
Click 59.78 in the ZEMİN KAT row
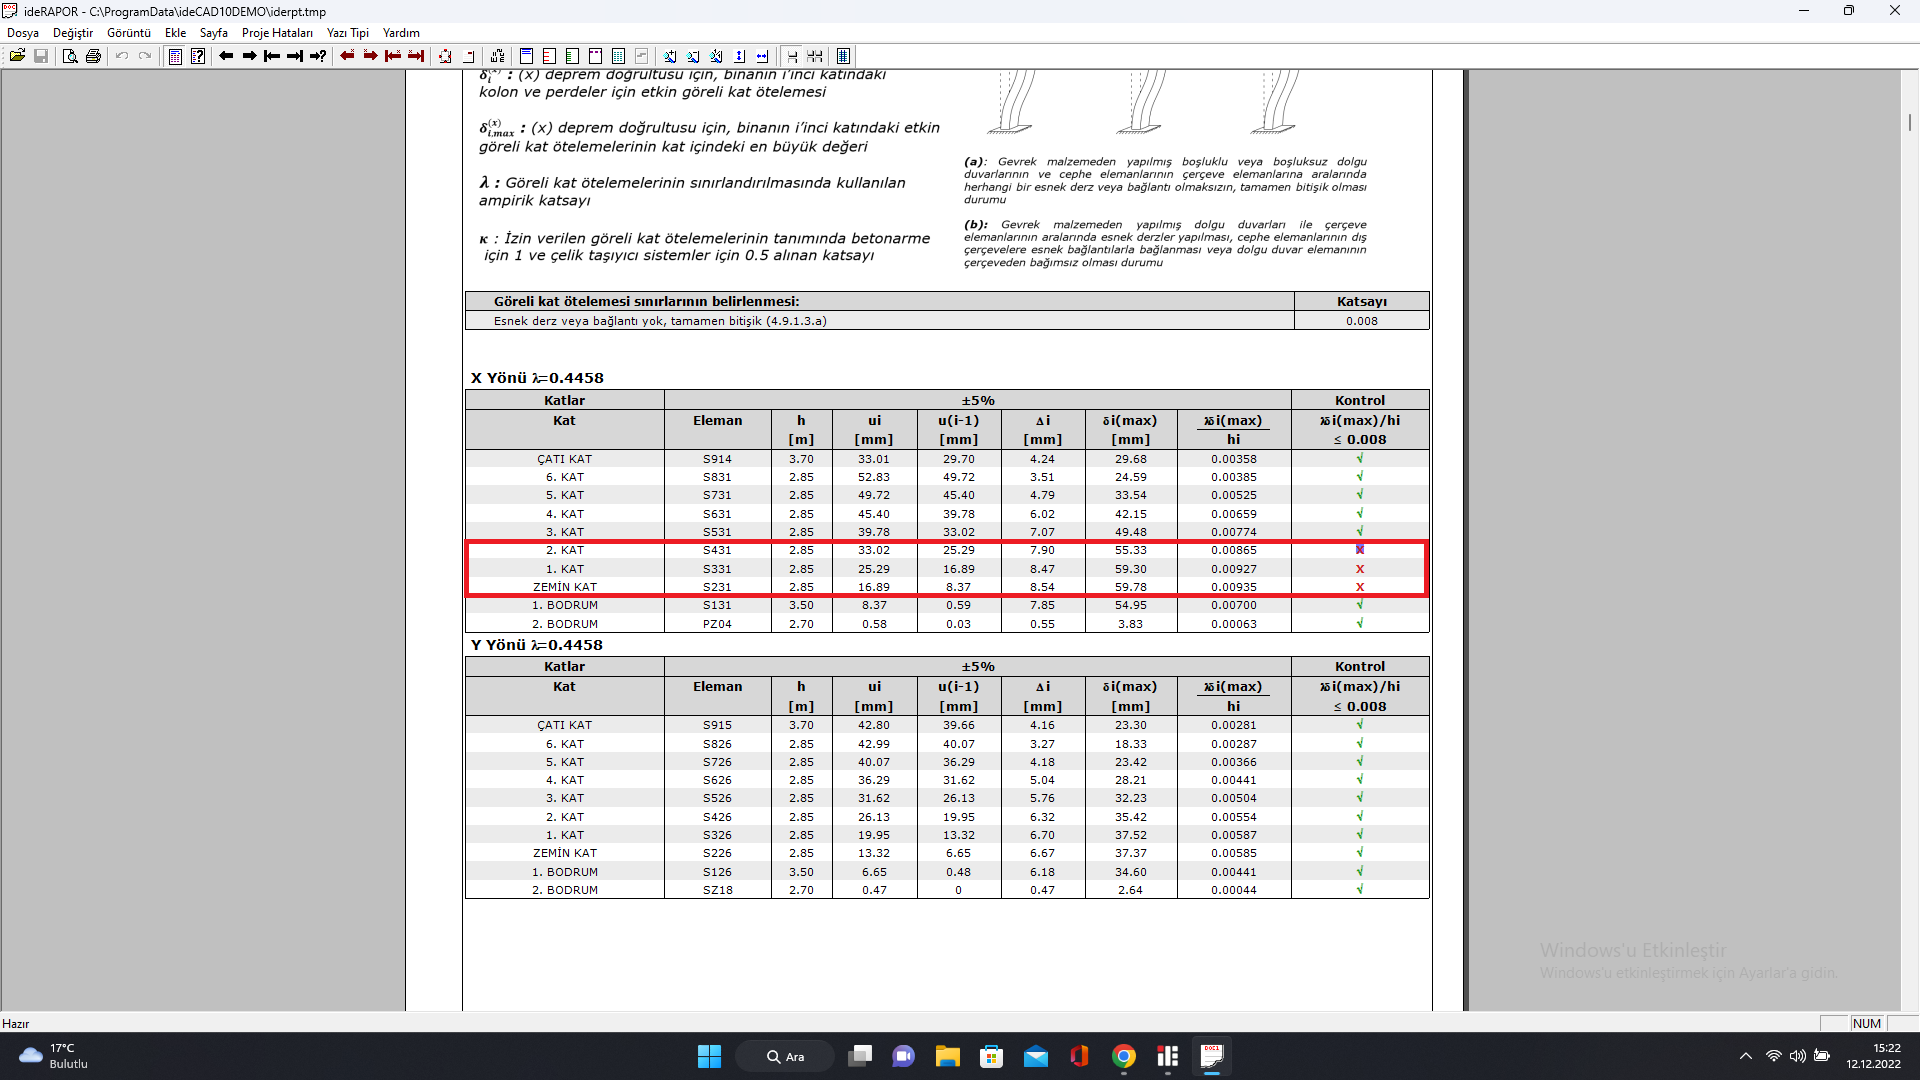[1131, 587]
